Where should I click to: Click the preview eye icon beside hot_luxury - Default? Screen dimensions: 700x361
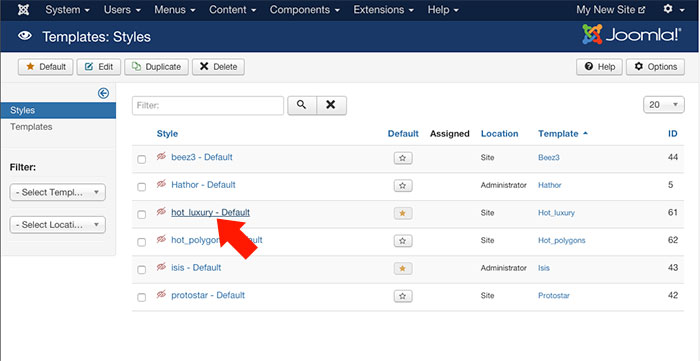click(x=162, y=212)
